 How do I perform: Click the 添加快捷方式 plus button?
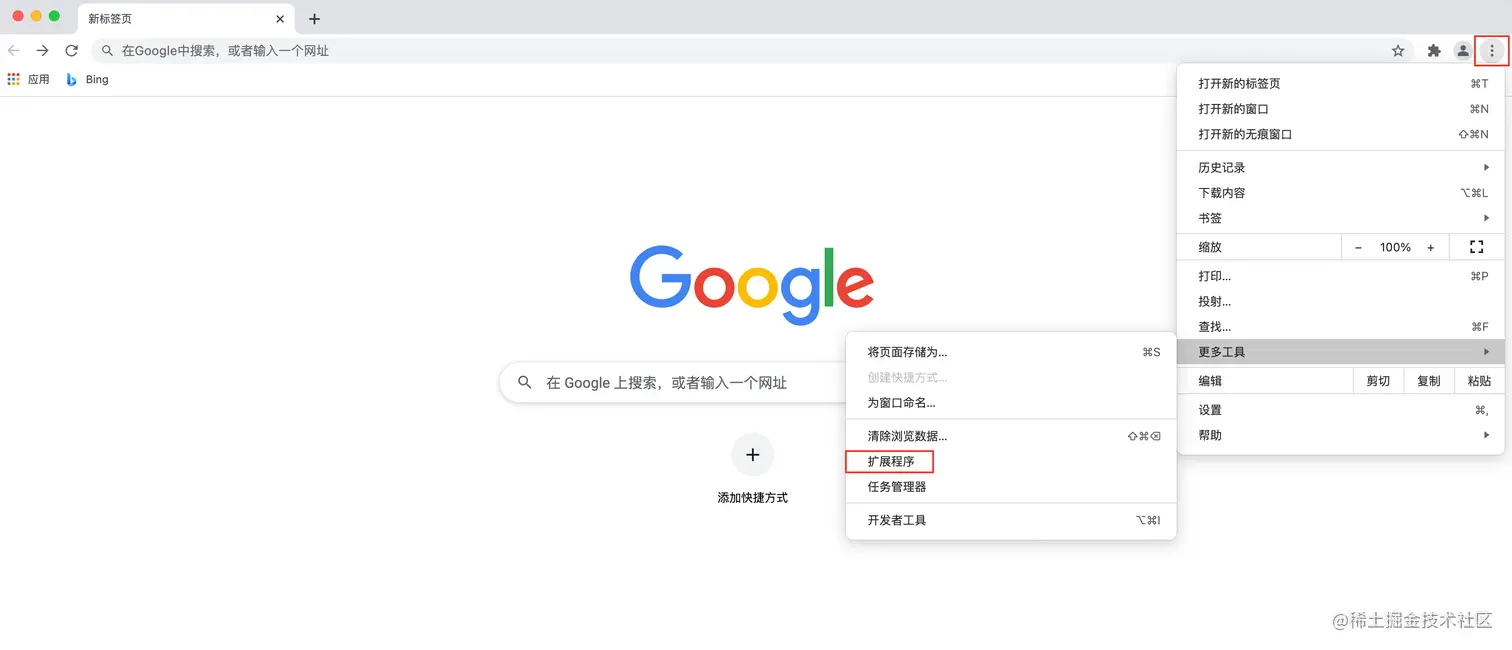pos(752,455)
